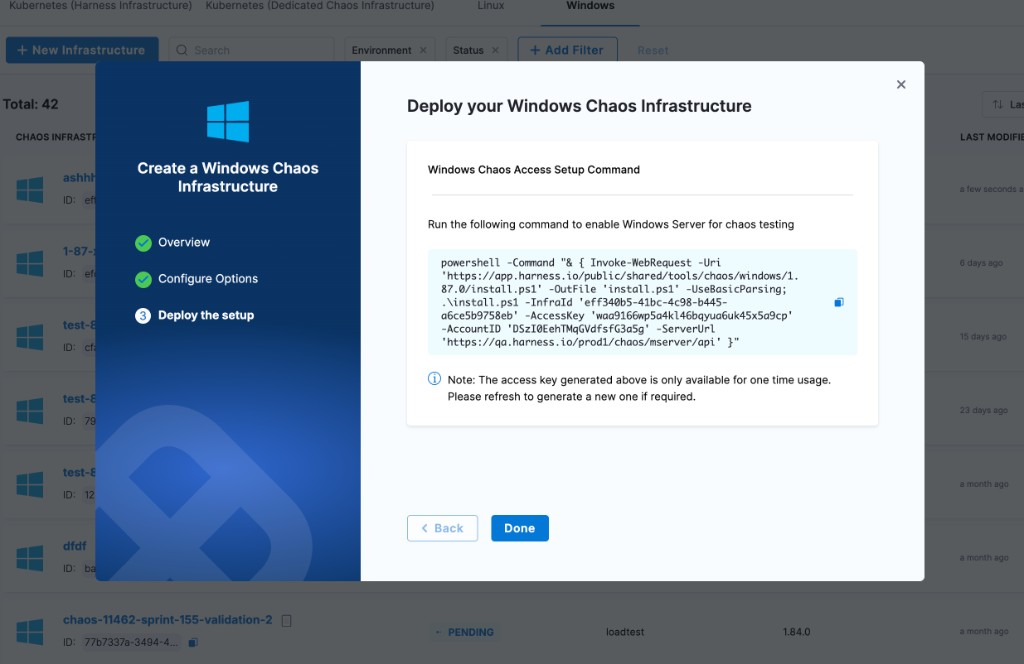Click the Windows icon of the 1-87- row
Viewport: 1024px width, 664px height.
click(29, 264)
